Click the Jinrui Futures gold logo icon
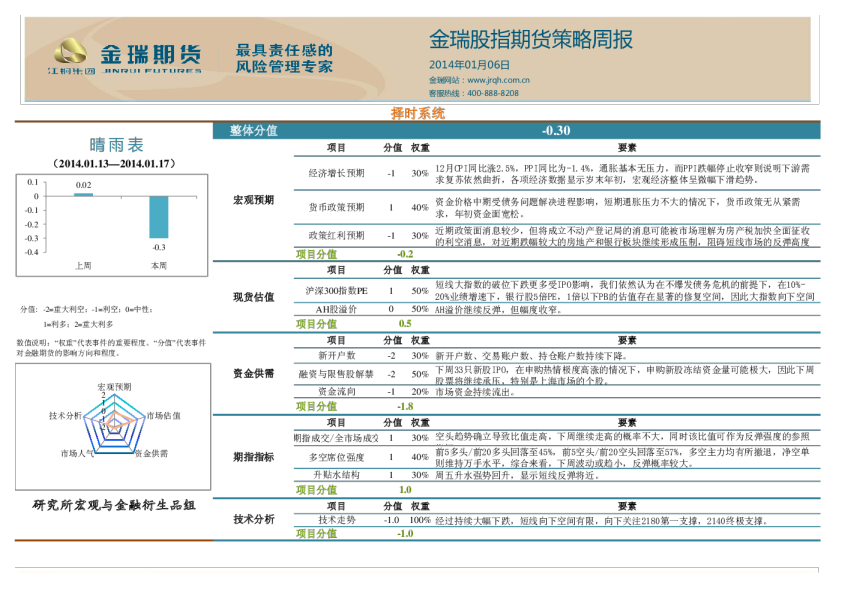 [x=70, y=53]
